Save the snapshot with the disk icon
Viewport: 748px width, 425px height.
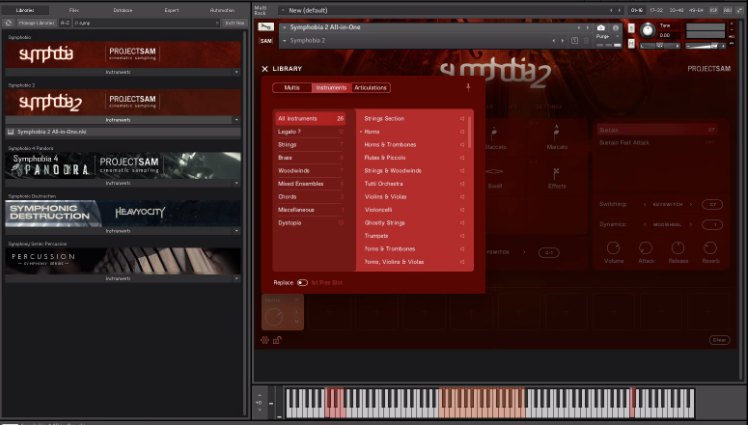tap(575, 41)
